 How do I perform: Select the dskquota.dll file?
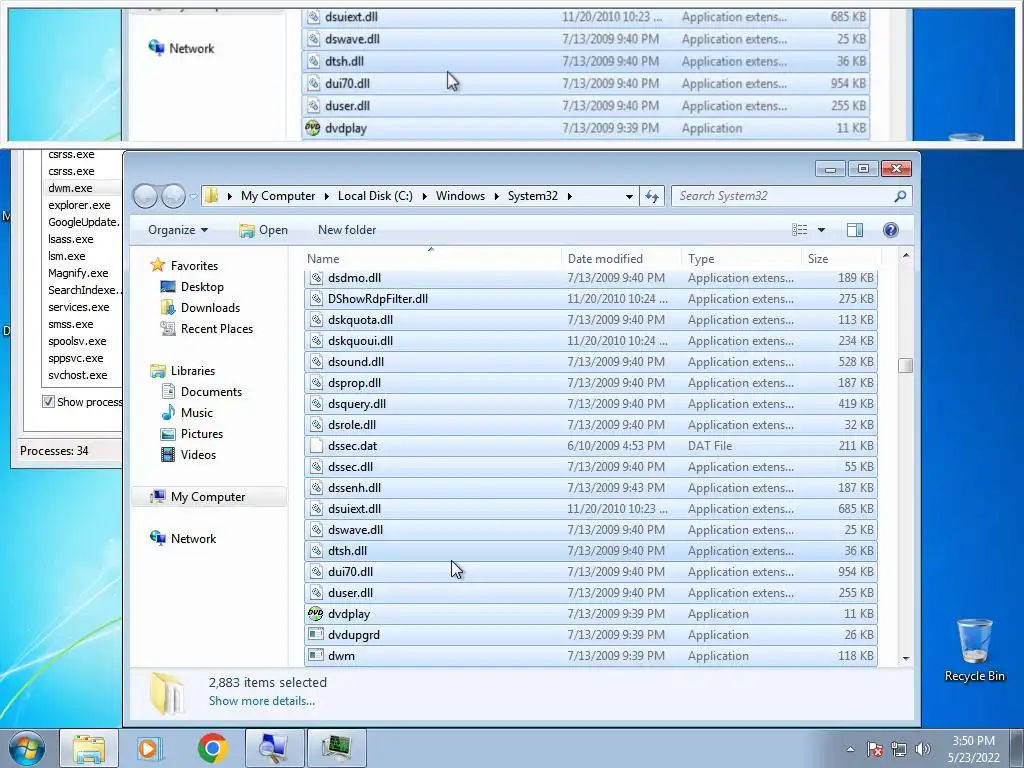point(591,319)
